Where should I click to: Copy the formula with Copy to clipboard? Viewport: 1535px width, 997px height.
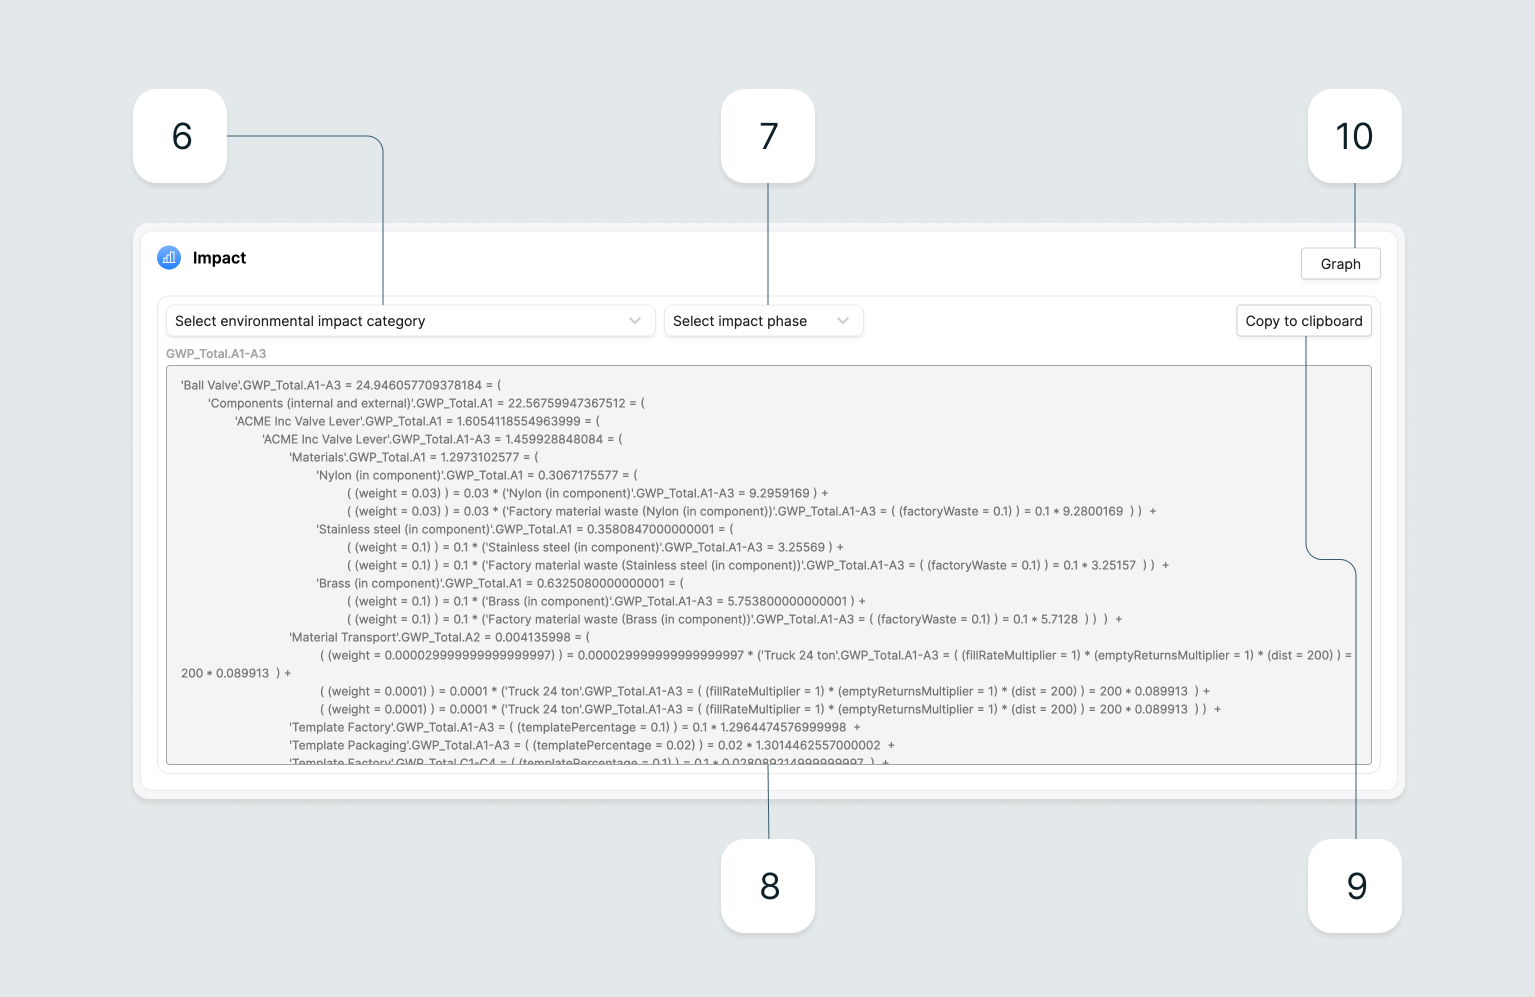(1304, 320)
